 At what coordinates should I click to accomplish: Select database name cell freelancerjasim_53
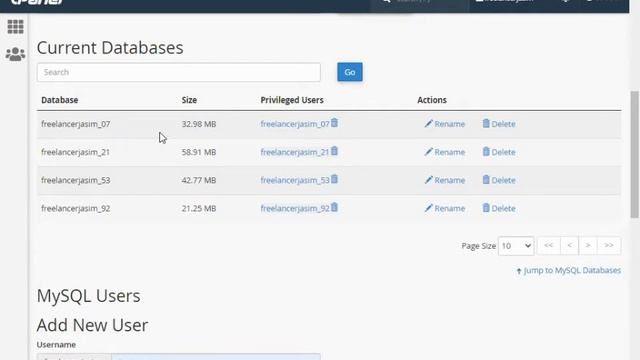coord(76,180)
